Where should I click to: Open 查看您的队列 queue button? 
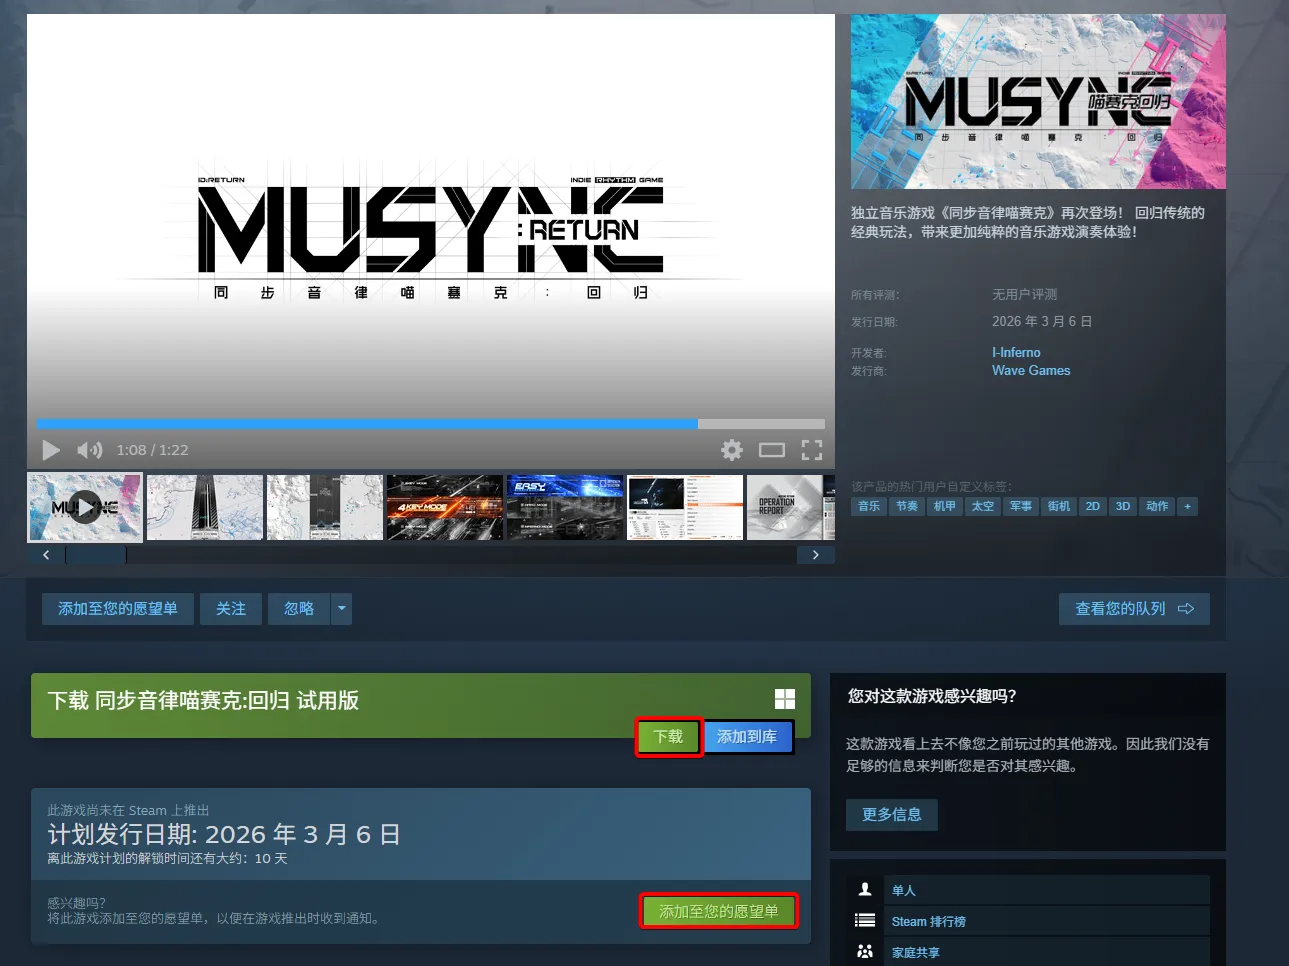coord(1134,609)
